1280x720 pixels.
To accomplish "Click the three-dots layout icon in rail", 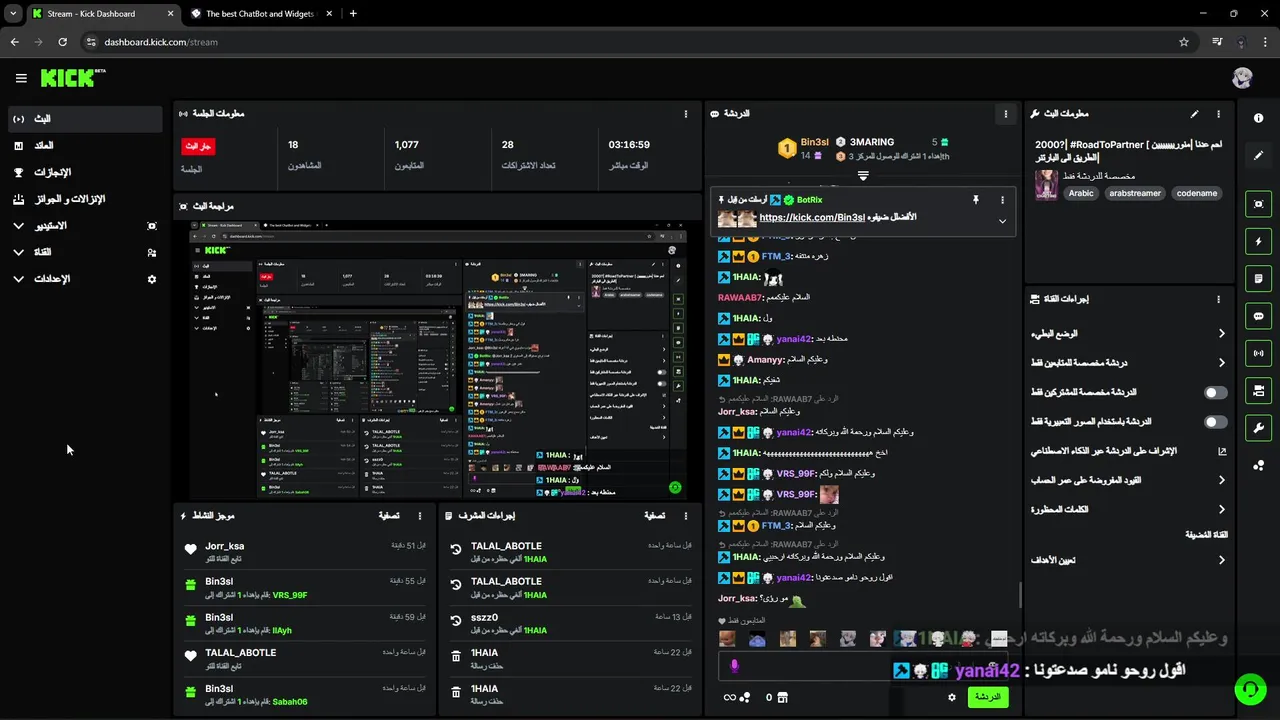I will coord(1258,465).
